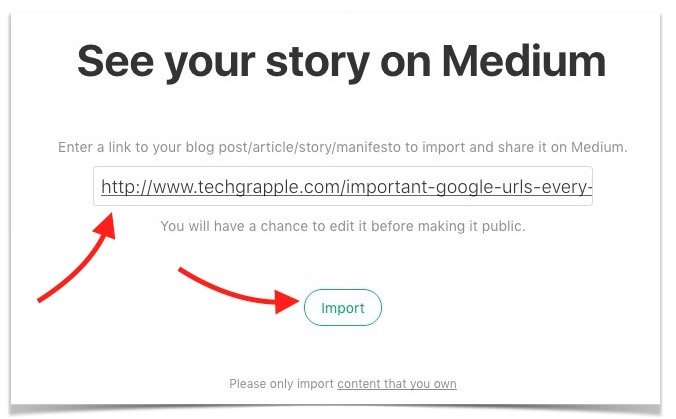The width and height of the screenshot is (676, 419).
Task: Click the word "own" in the footer link
Action: pyautogui.click(x=444, y=383)
